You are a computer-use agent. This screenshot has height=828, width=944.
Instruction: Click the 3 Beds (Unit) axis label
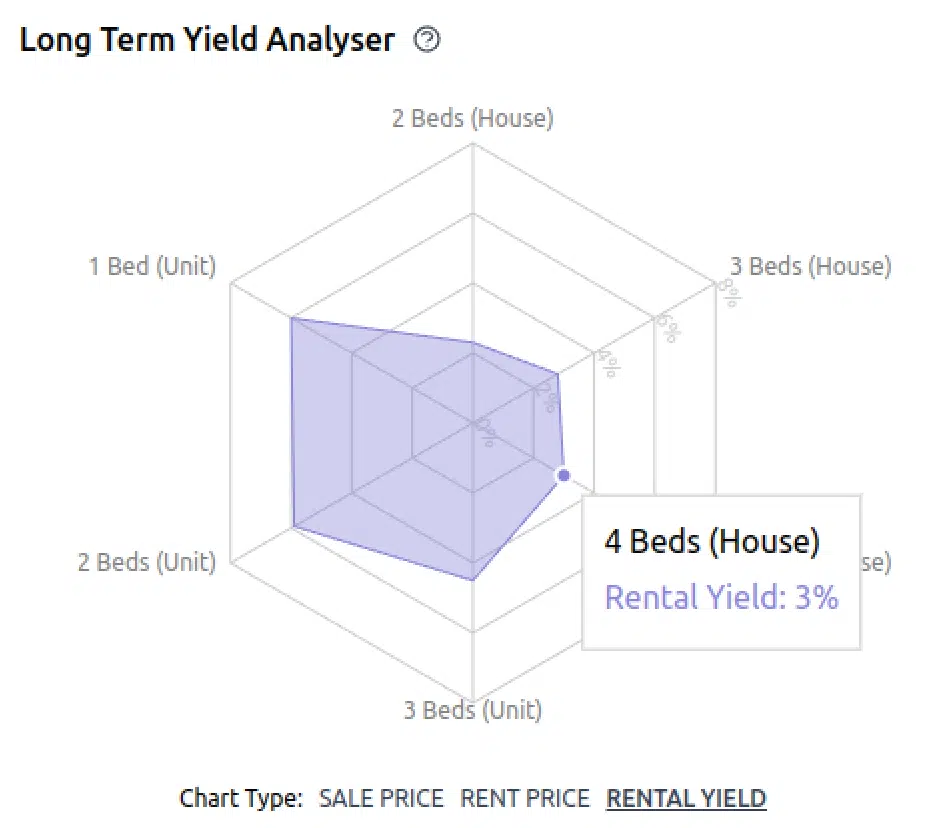point(473,710)
